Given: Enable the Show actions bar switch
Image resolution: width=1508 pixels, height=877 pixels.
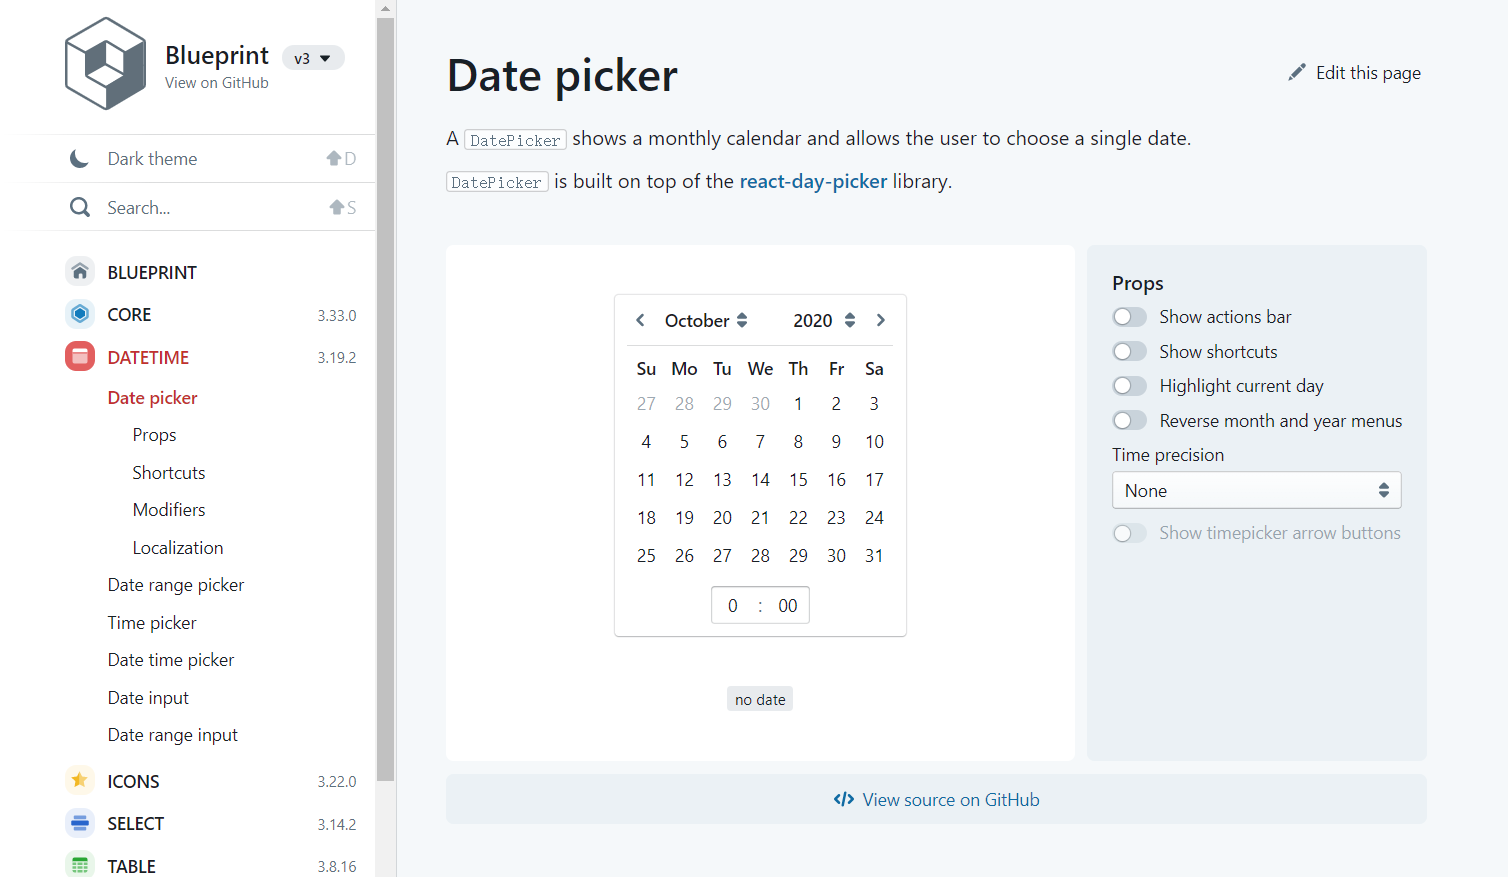Looking at the screenshot, I should [1130, 317].
